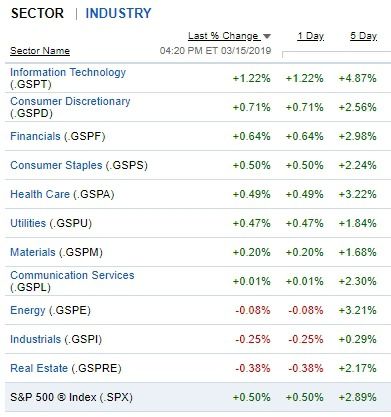Select the SECTOR tab

[x=37, y=13]
